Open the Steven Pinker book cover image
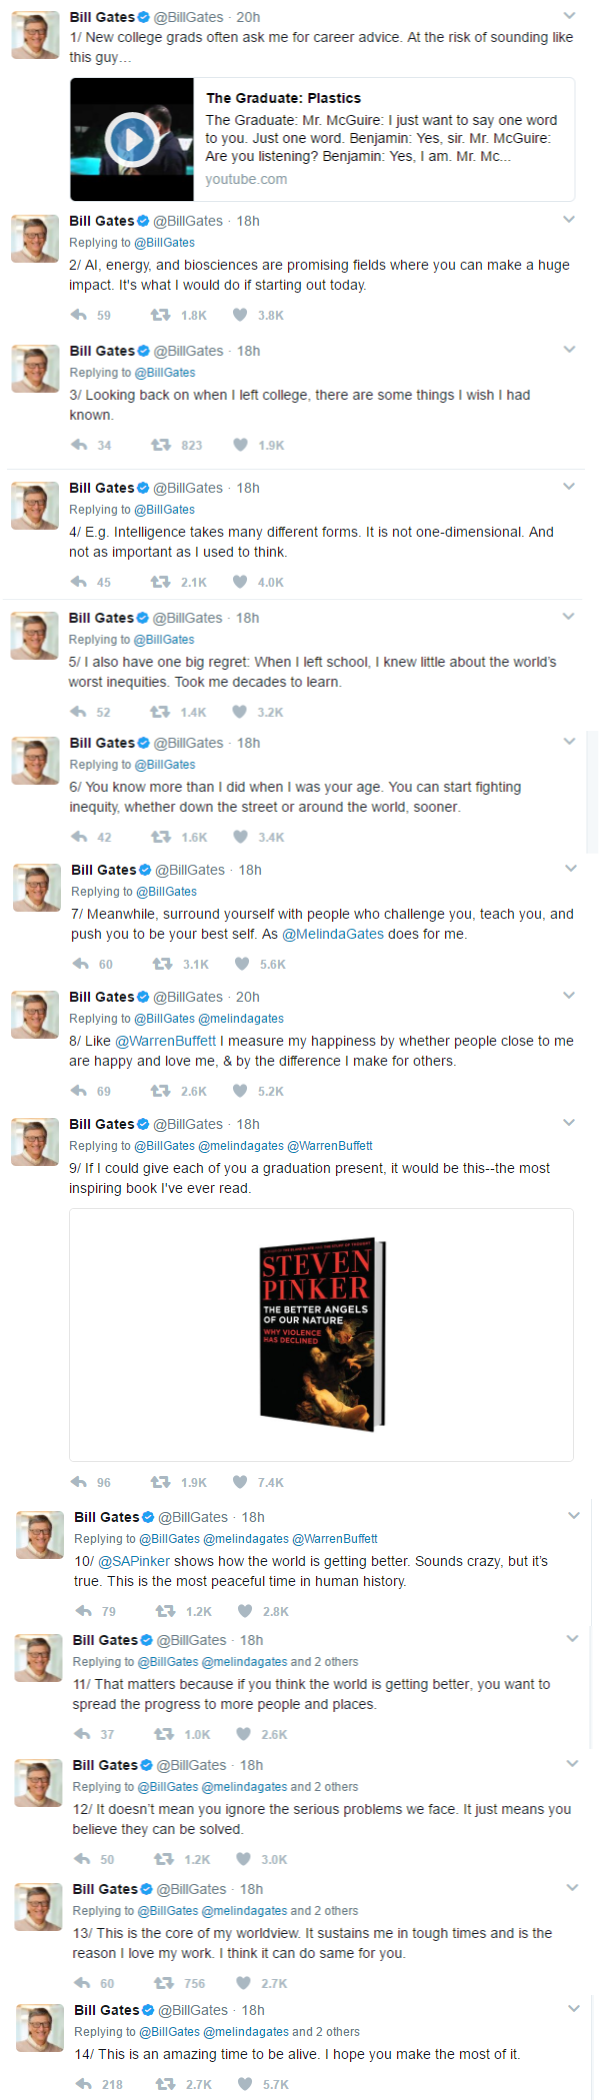600x2100 pixels. (322, 1335)
